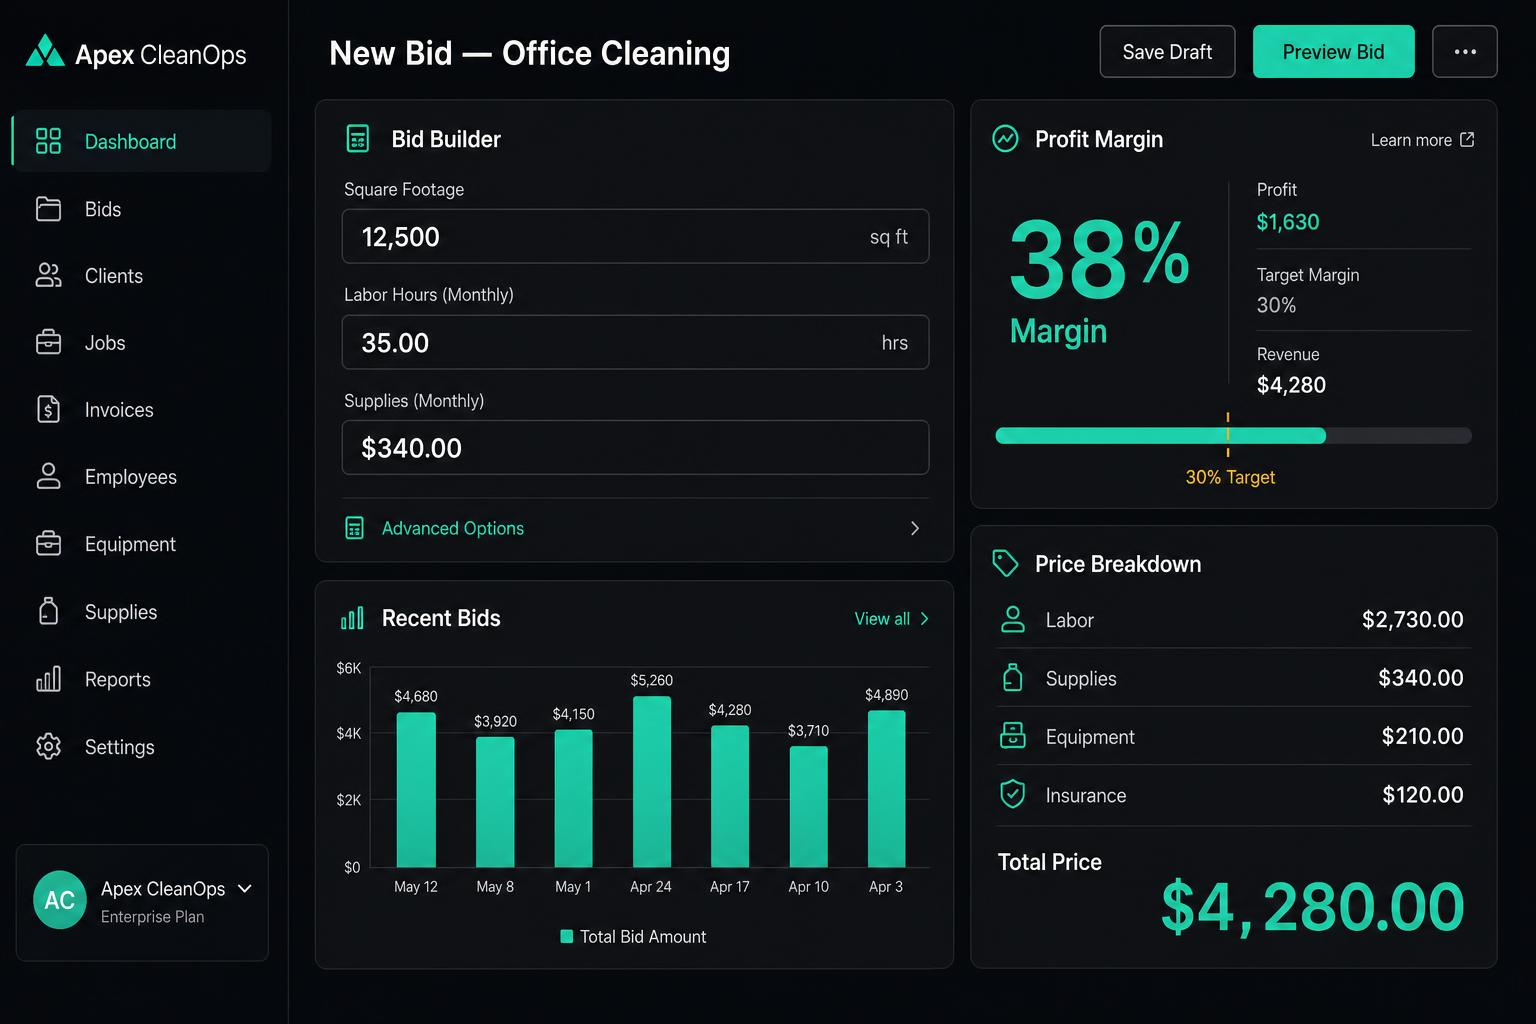This screenshot has width=1536, height=1024.
Task: Click the AC account avatar
Action: tap(60, 900)
